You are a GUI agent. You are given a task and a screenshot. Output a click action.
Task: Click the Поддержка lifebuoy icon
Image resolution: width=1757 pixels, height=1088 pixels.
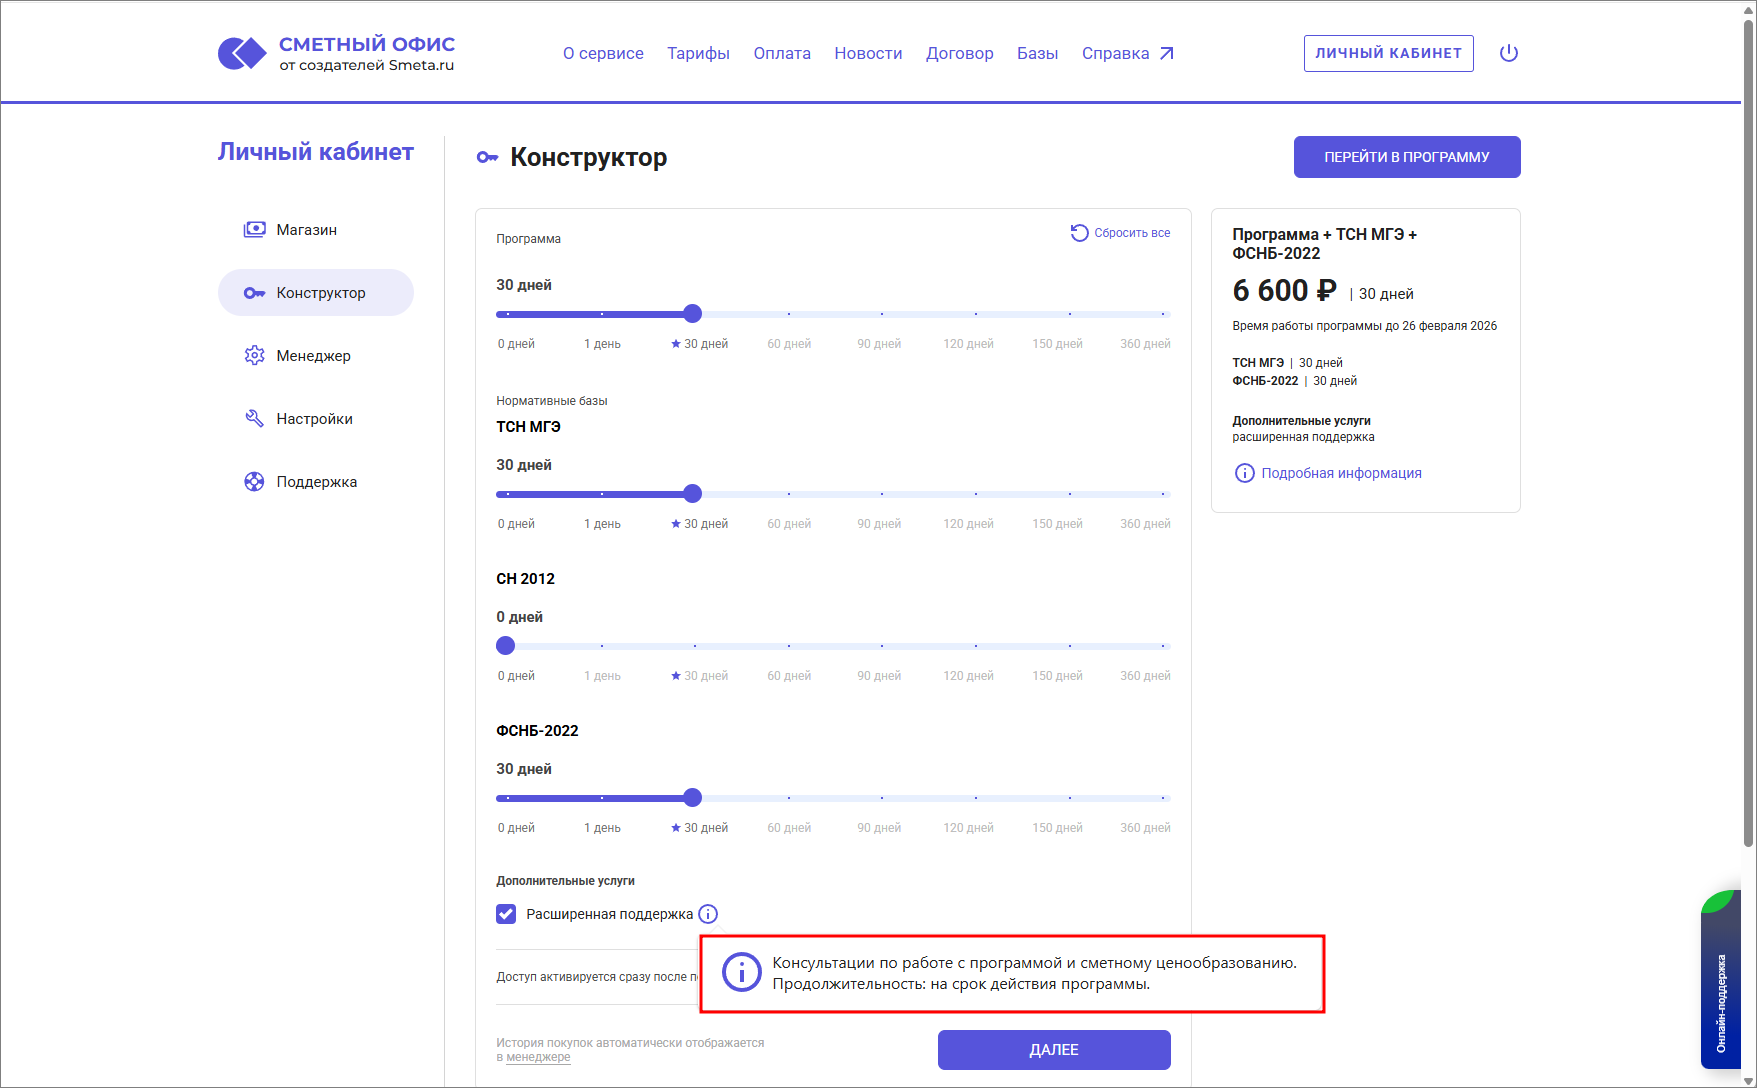255,482
